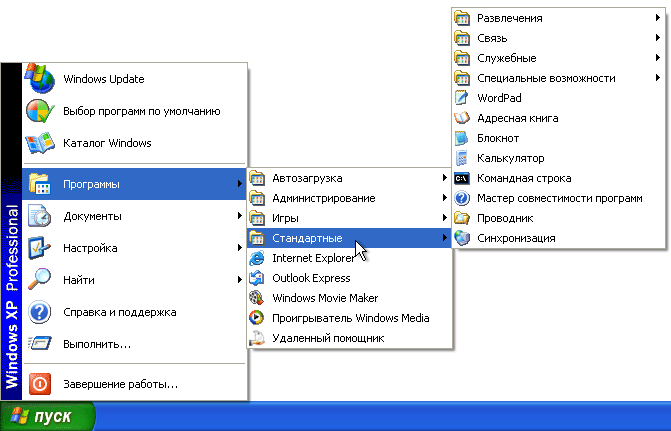Click the Windows Update icon
671x431 pixels.
click(39, 79)
